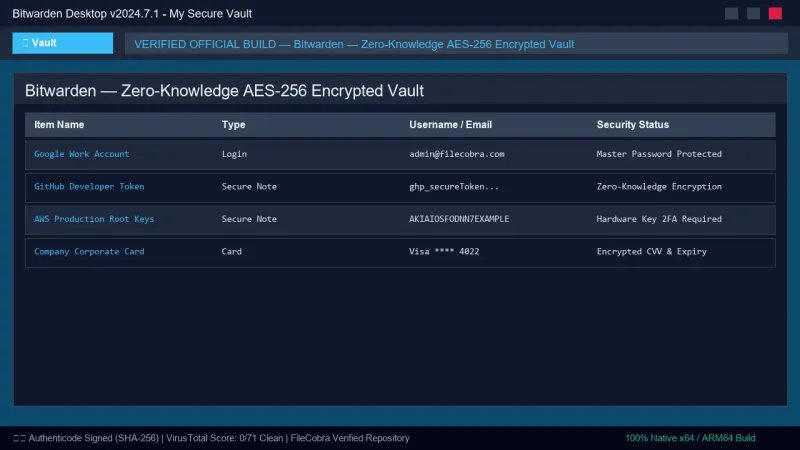
Task: Click Login type in Google row
Action: pyautogui.click(x=234, y=154)
